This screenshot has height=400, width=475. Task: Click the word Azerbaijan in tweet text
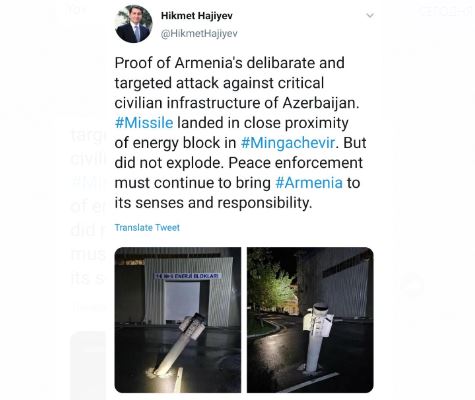click(x=321, y=103)
